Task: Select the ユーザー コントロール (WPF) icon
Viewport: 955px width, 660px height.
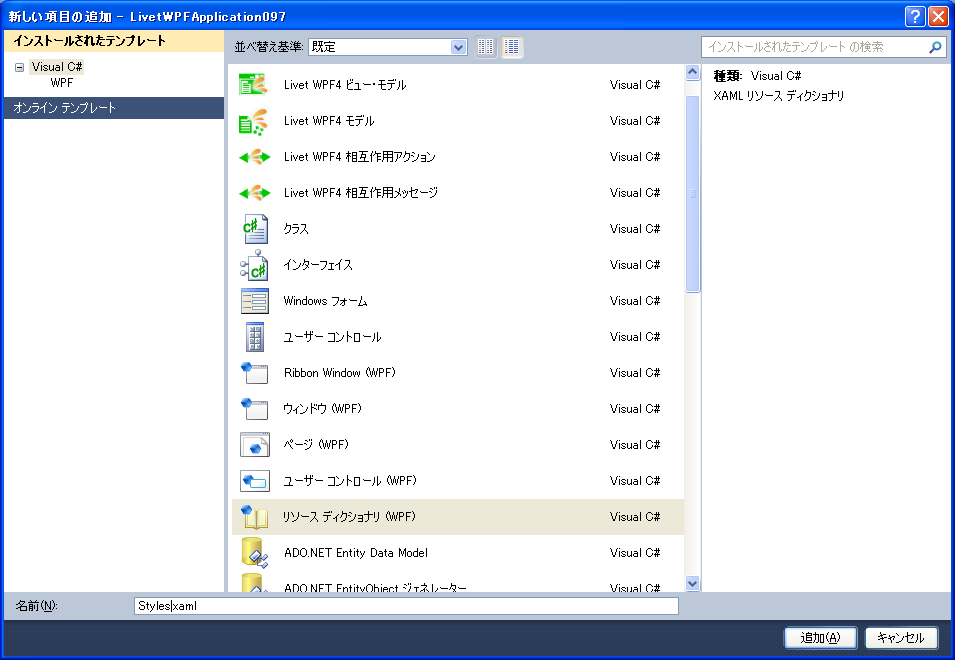Action: click(x=255, y=480)
